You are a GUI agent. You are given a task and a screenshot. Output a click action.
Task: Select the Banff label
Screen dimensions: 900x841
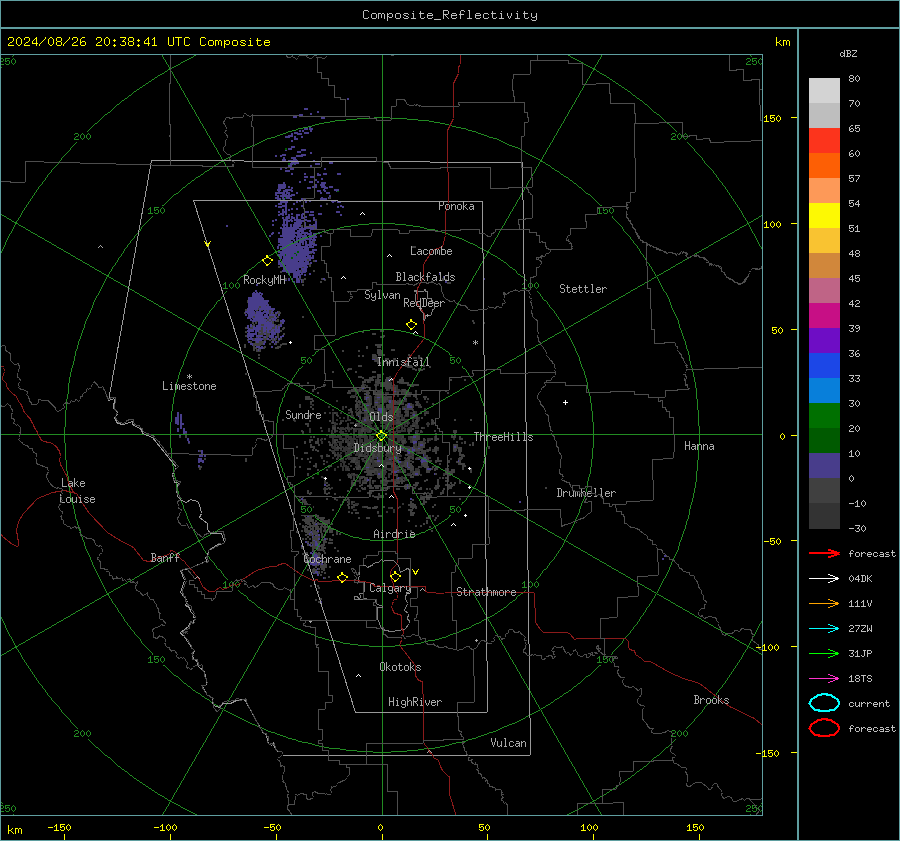coord(165,557)
